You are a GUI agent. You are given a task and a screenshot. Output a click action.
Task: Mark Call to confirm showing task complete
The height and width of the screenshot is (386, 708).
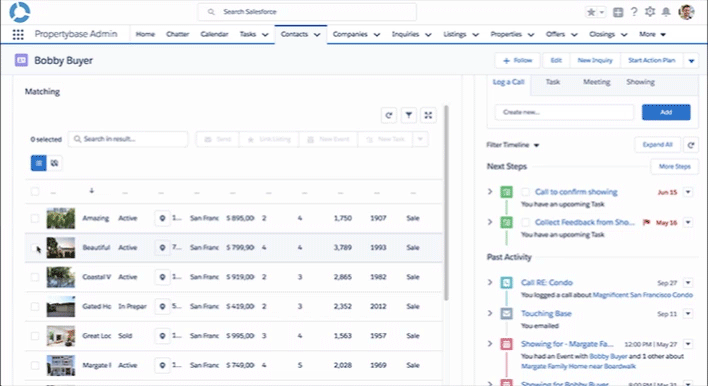(x=525, y=192)
